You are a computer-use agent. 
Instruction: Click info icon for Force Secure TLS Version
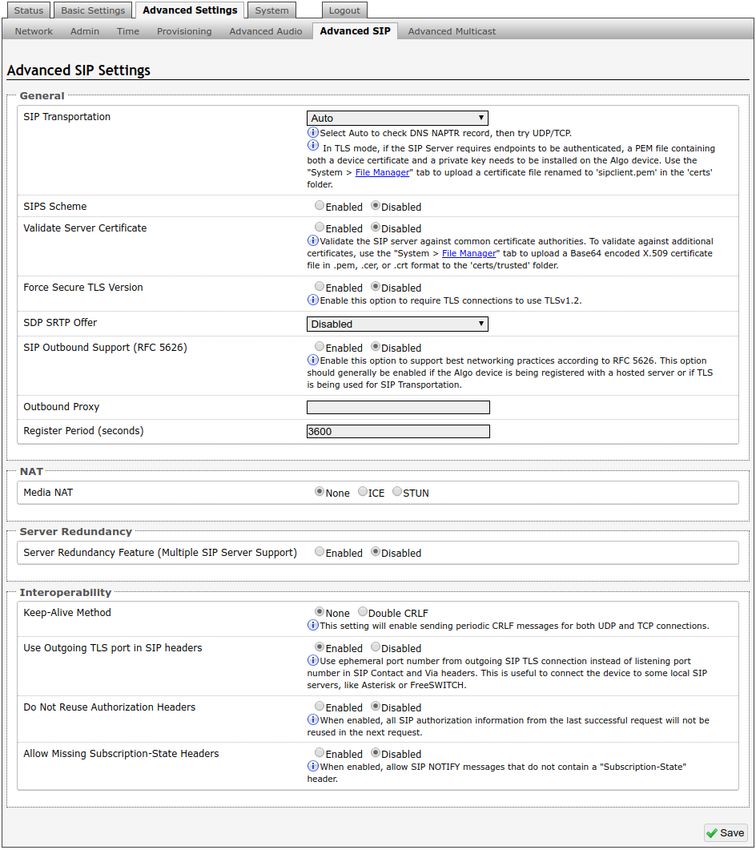(x=313, y=300)
